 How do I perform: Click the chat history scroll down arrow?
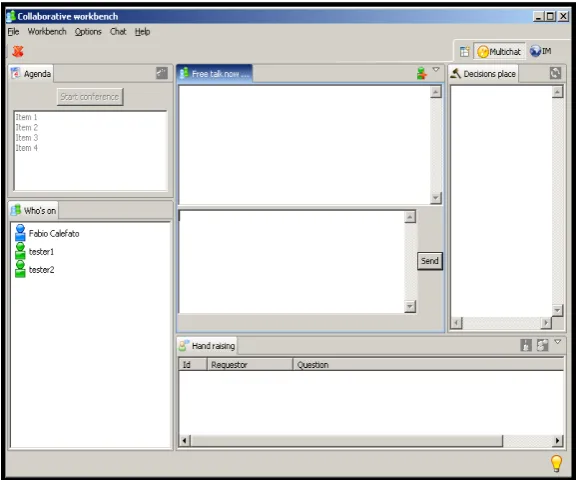pyautogui.click(x=436, y=198)
